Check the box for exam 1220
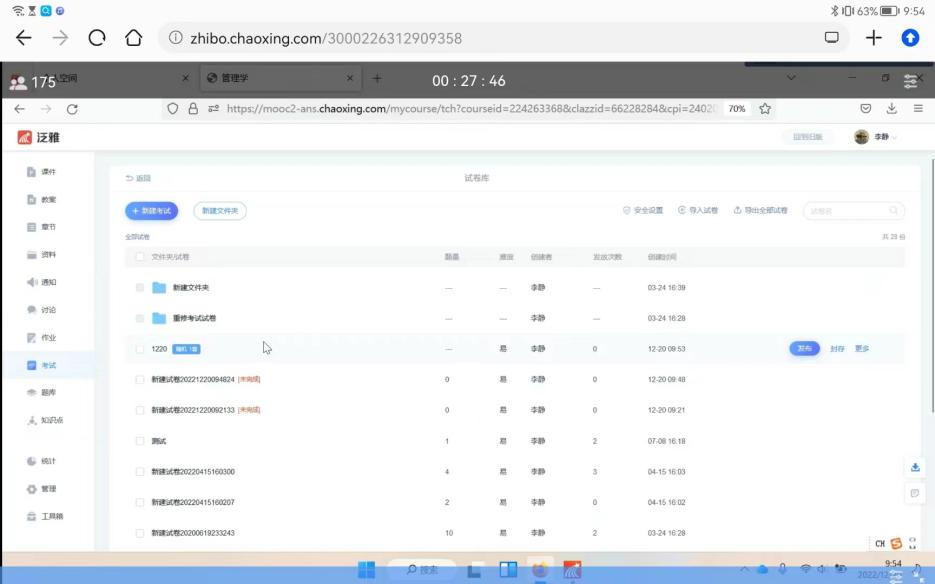The image size is (935, 584). (x=140, y=349)
